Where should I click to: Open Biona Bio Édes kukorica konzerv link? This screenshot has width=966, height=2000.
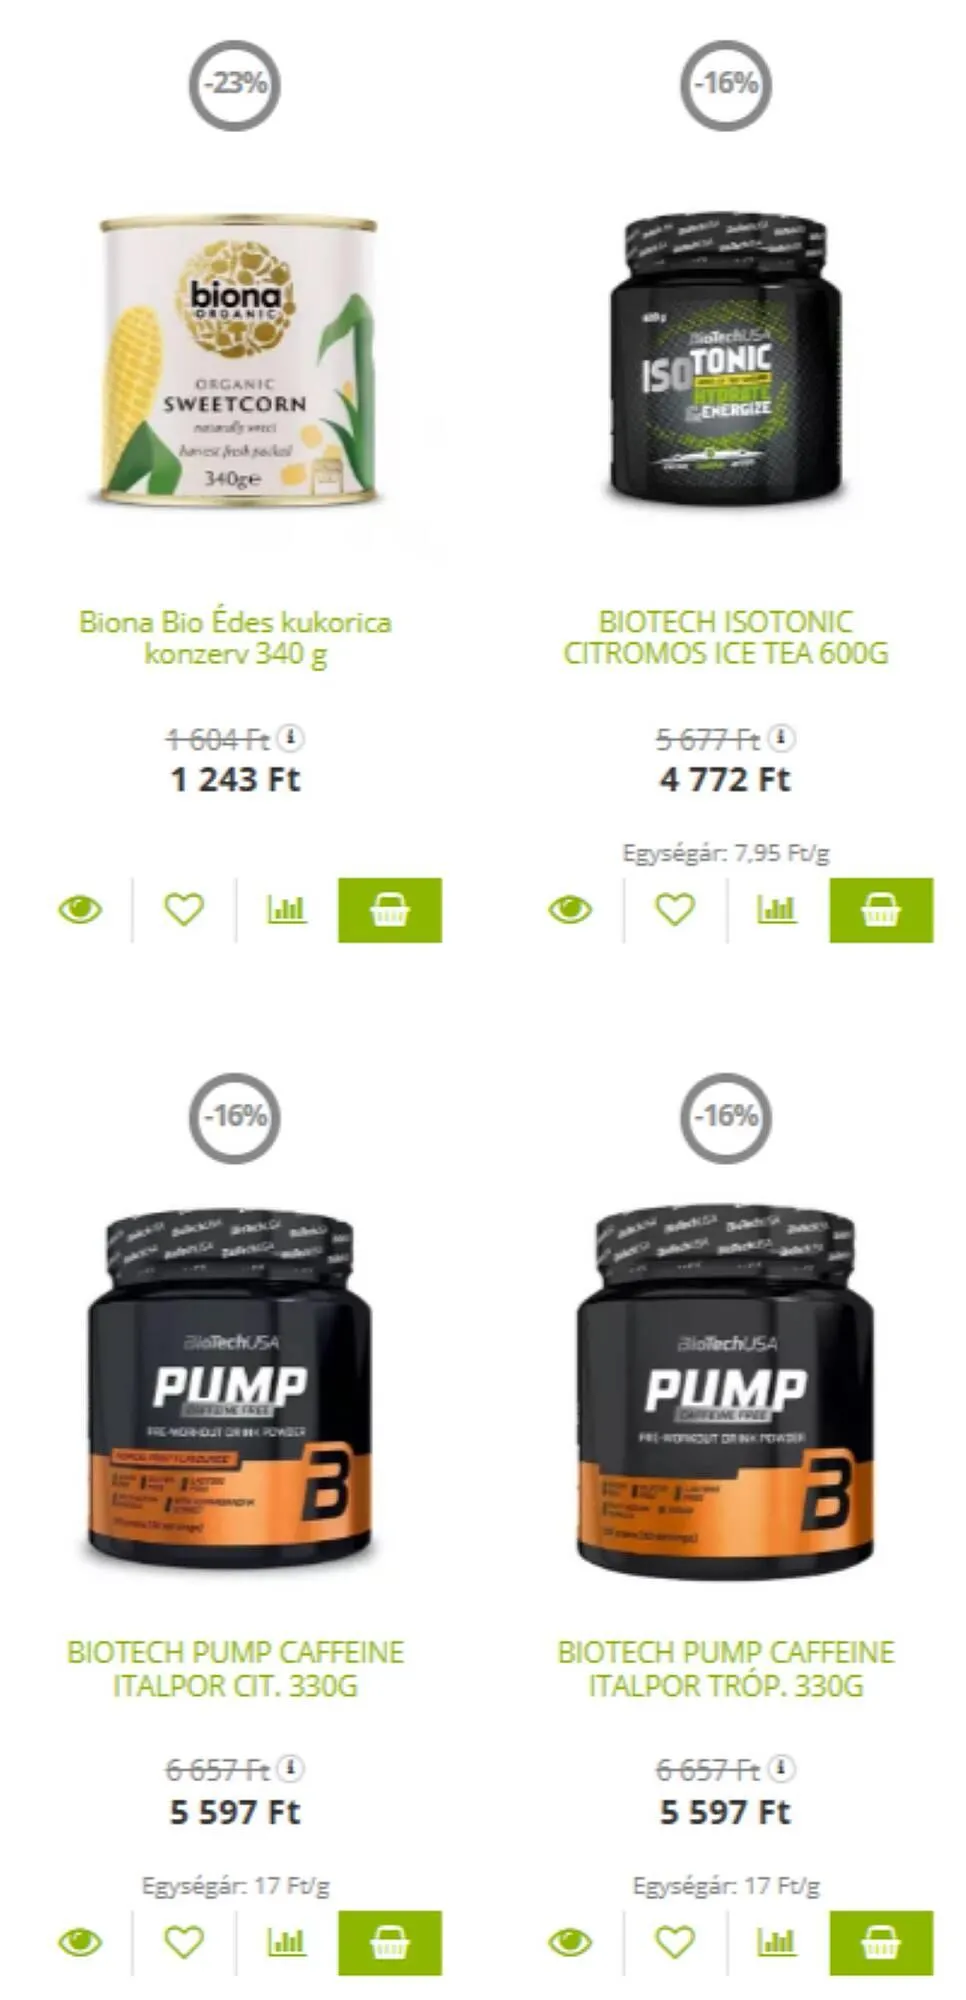(235, 638)
